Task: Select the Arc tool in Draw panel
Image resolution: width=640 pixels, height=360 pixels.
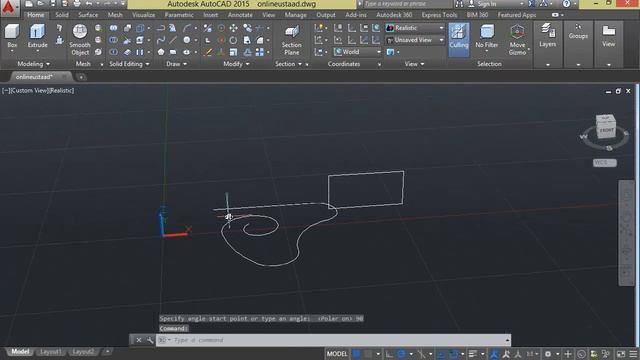Action: pos(187,28)
